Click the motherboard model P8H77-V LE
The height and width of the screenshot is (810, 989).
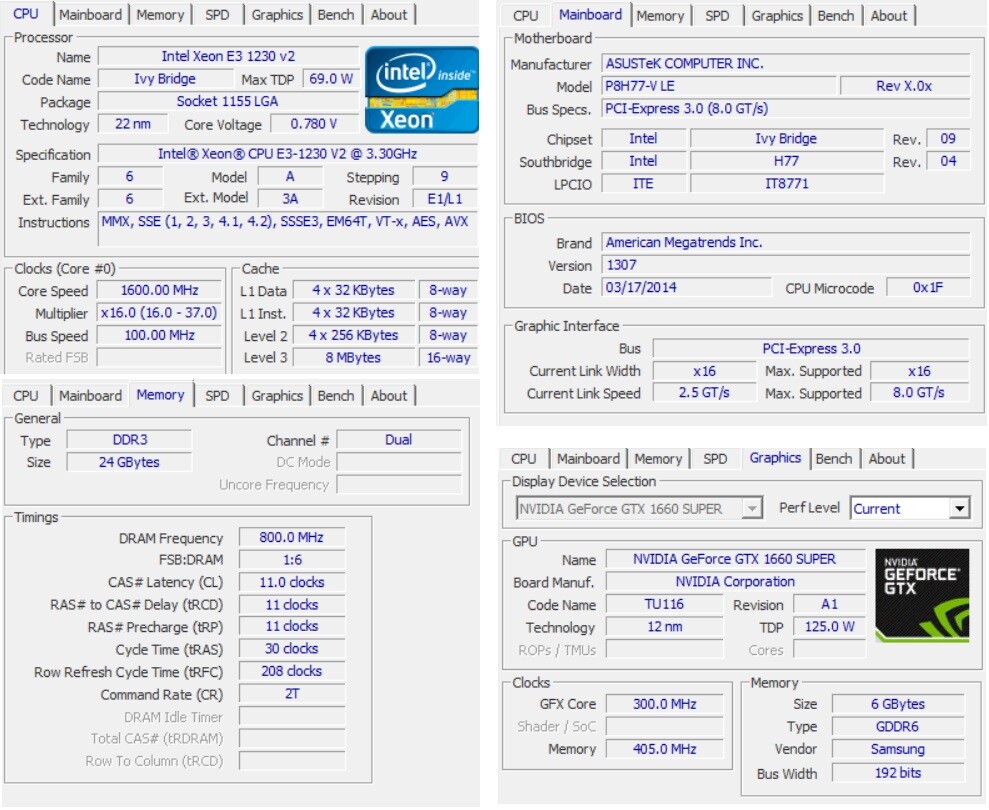(x=719, y=86)
